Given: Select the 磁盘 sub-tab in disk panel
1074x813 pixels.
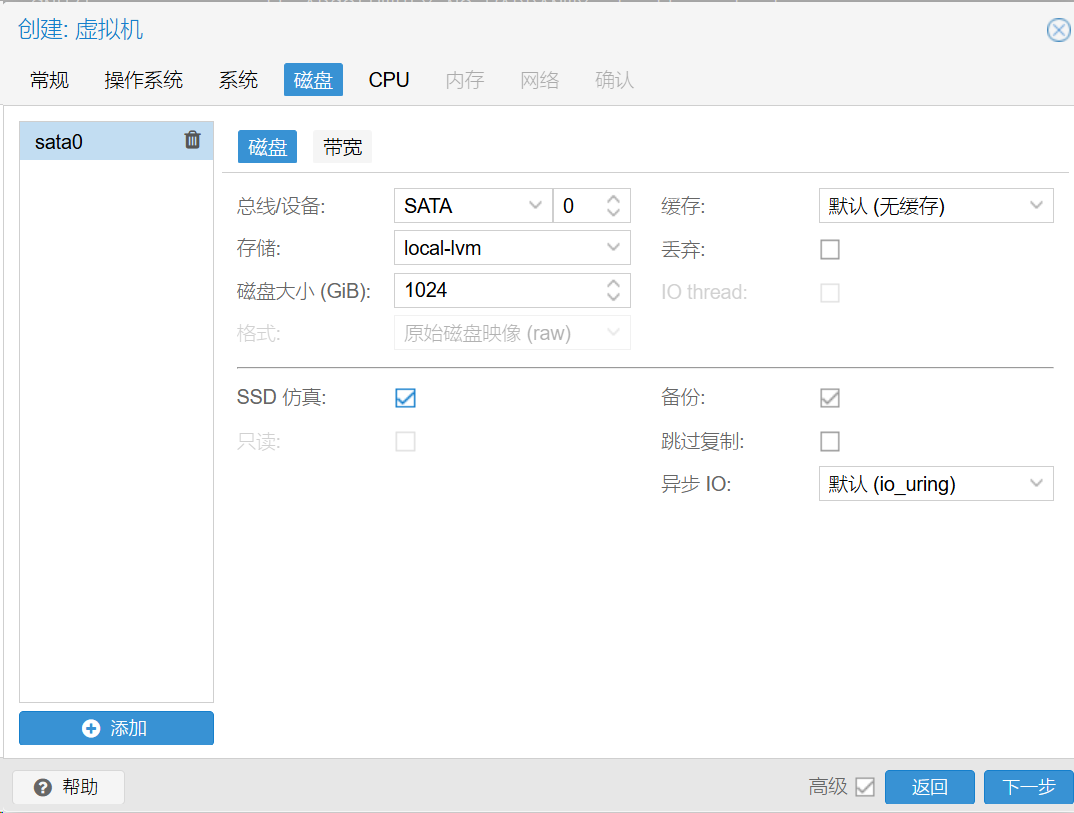Looking at the screenshot, I should coord(267,147).
